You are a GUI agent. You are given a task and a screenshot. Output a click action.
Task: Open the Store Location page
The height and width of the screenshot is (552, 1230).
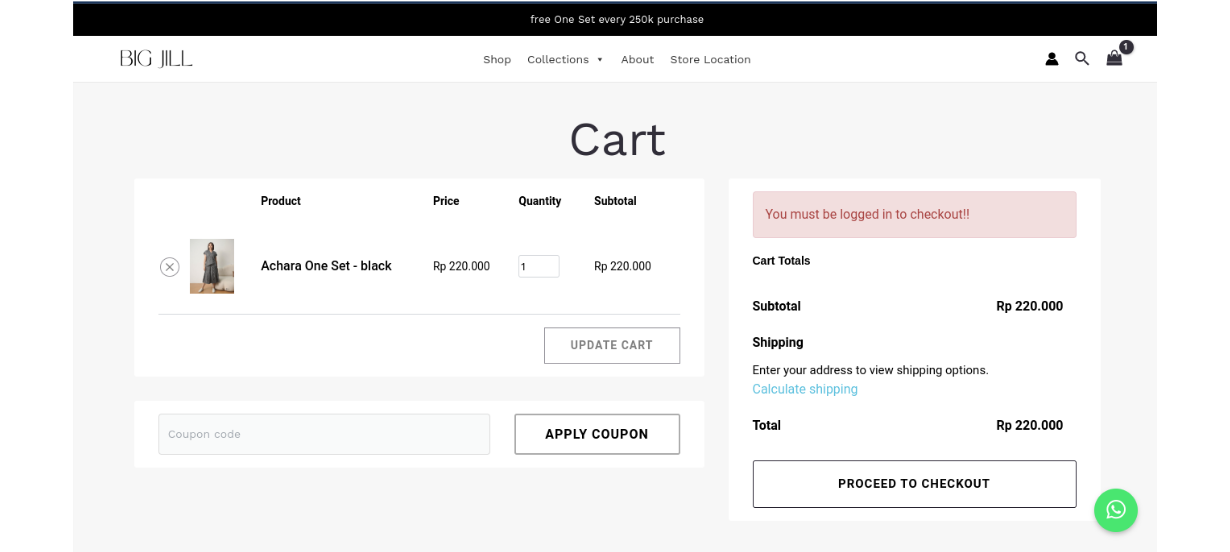710,60
